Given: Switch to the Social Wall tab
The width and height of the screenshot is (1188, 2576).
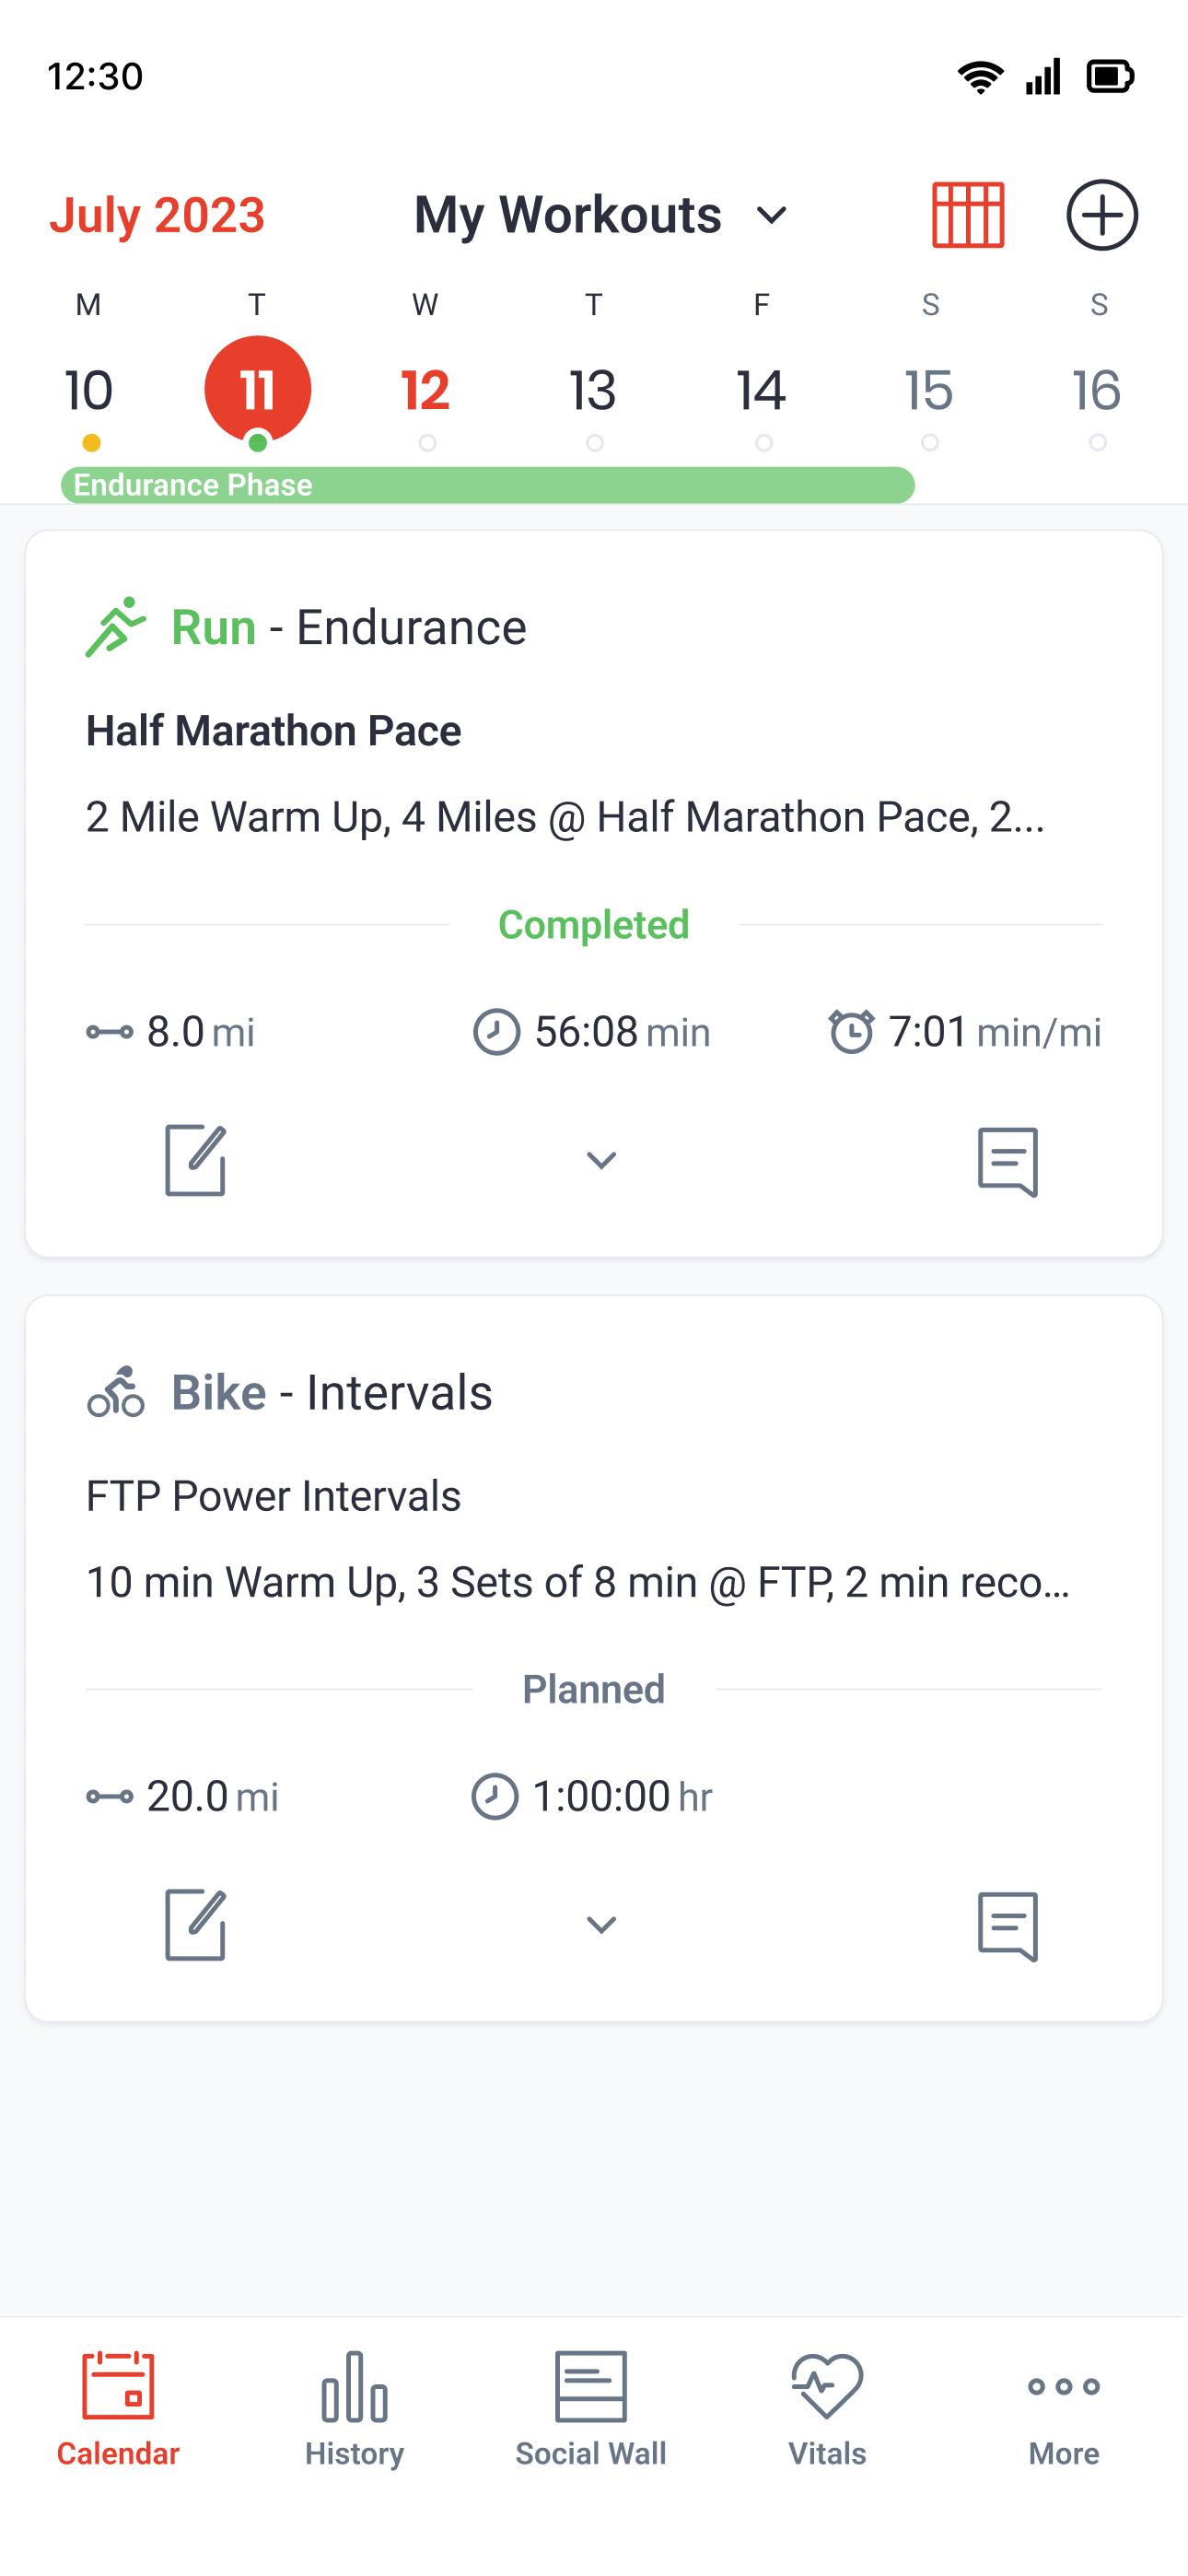Looking at the screenshot, I should [591, 2408].
